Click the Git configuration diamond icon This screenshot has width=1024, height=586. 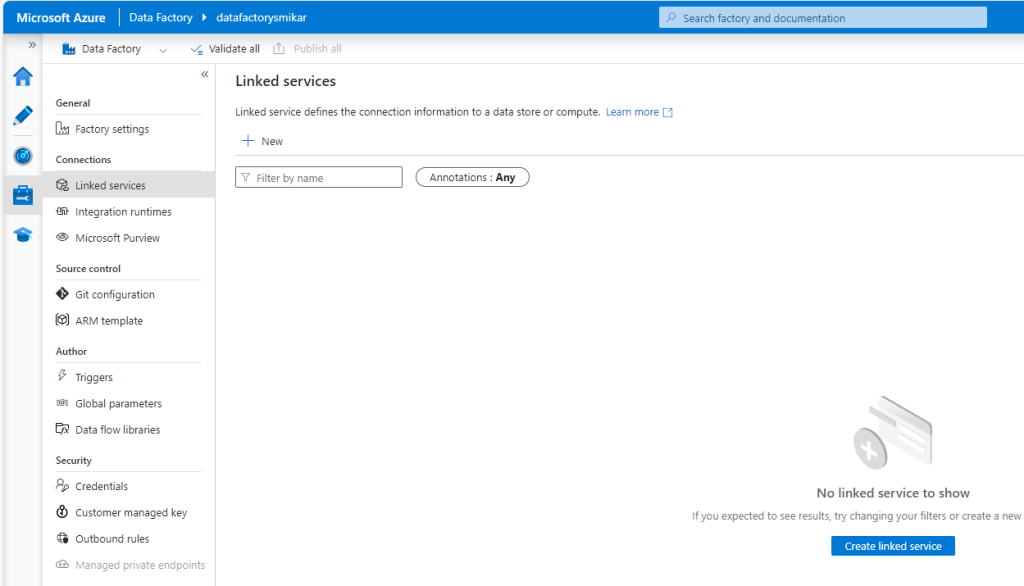point(62,294)
